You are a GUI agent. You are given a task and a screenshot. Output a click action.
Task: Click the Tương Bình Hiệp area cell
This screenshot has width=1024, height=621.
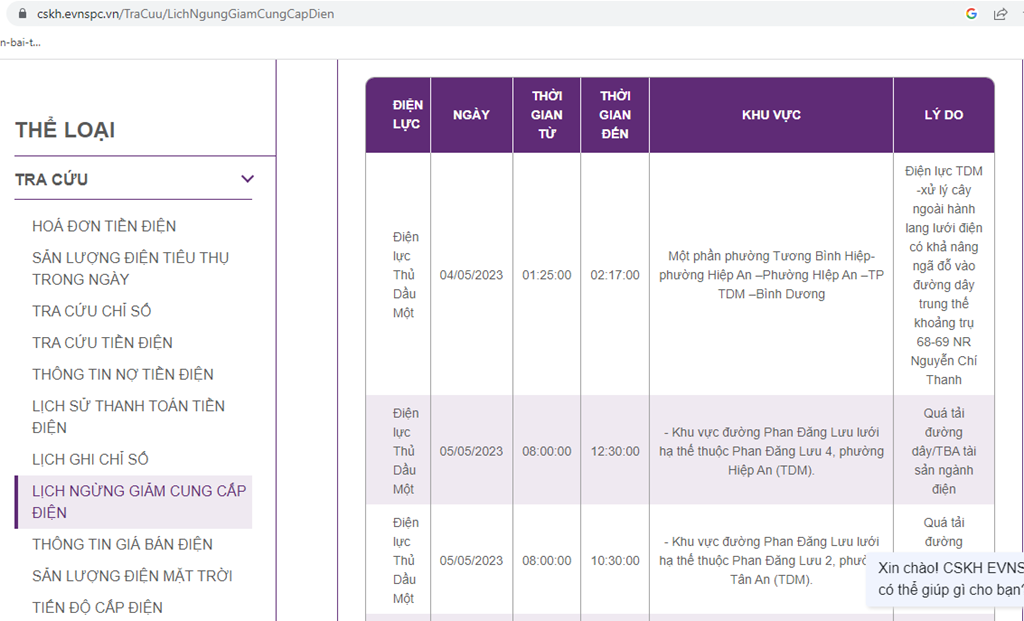click(x=771, y=275)
